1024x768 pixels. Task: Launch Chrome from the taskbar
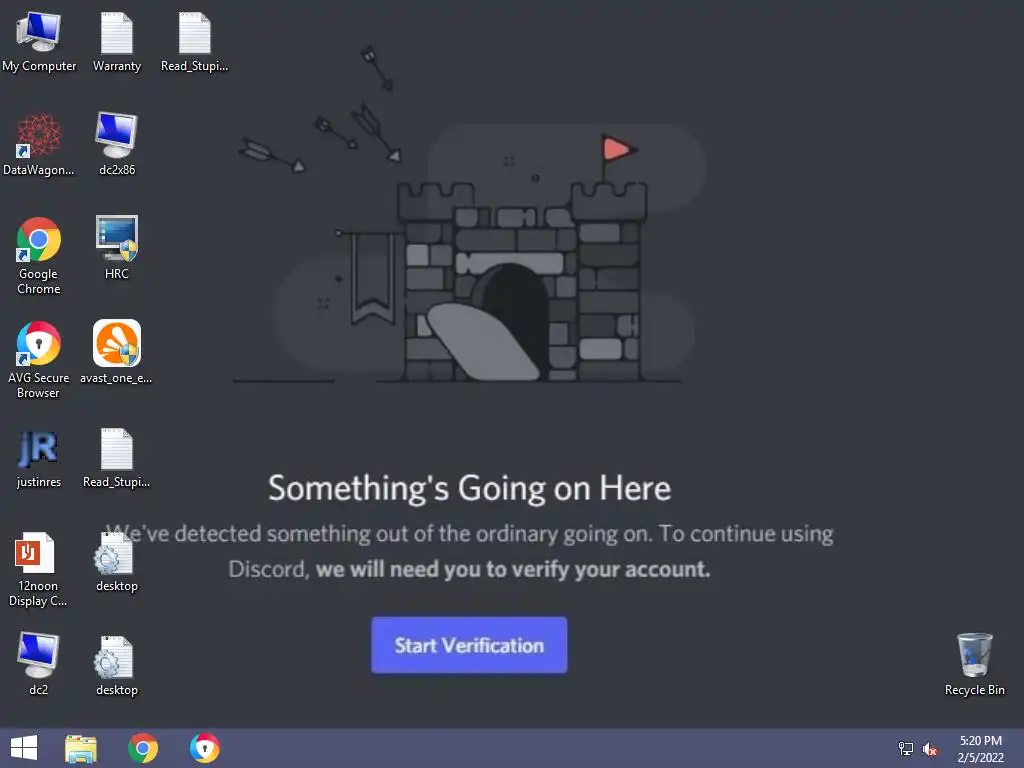coord(143,748)
